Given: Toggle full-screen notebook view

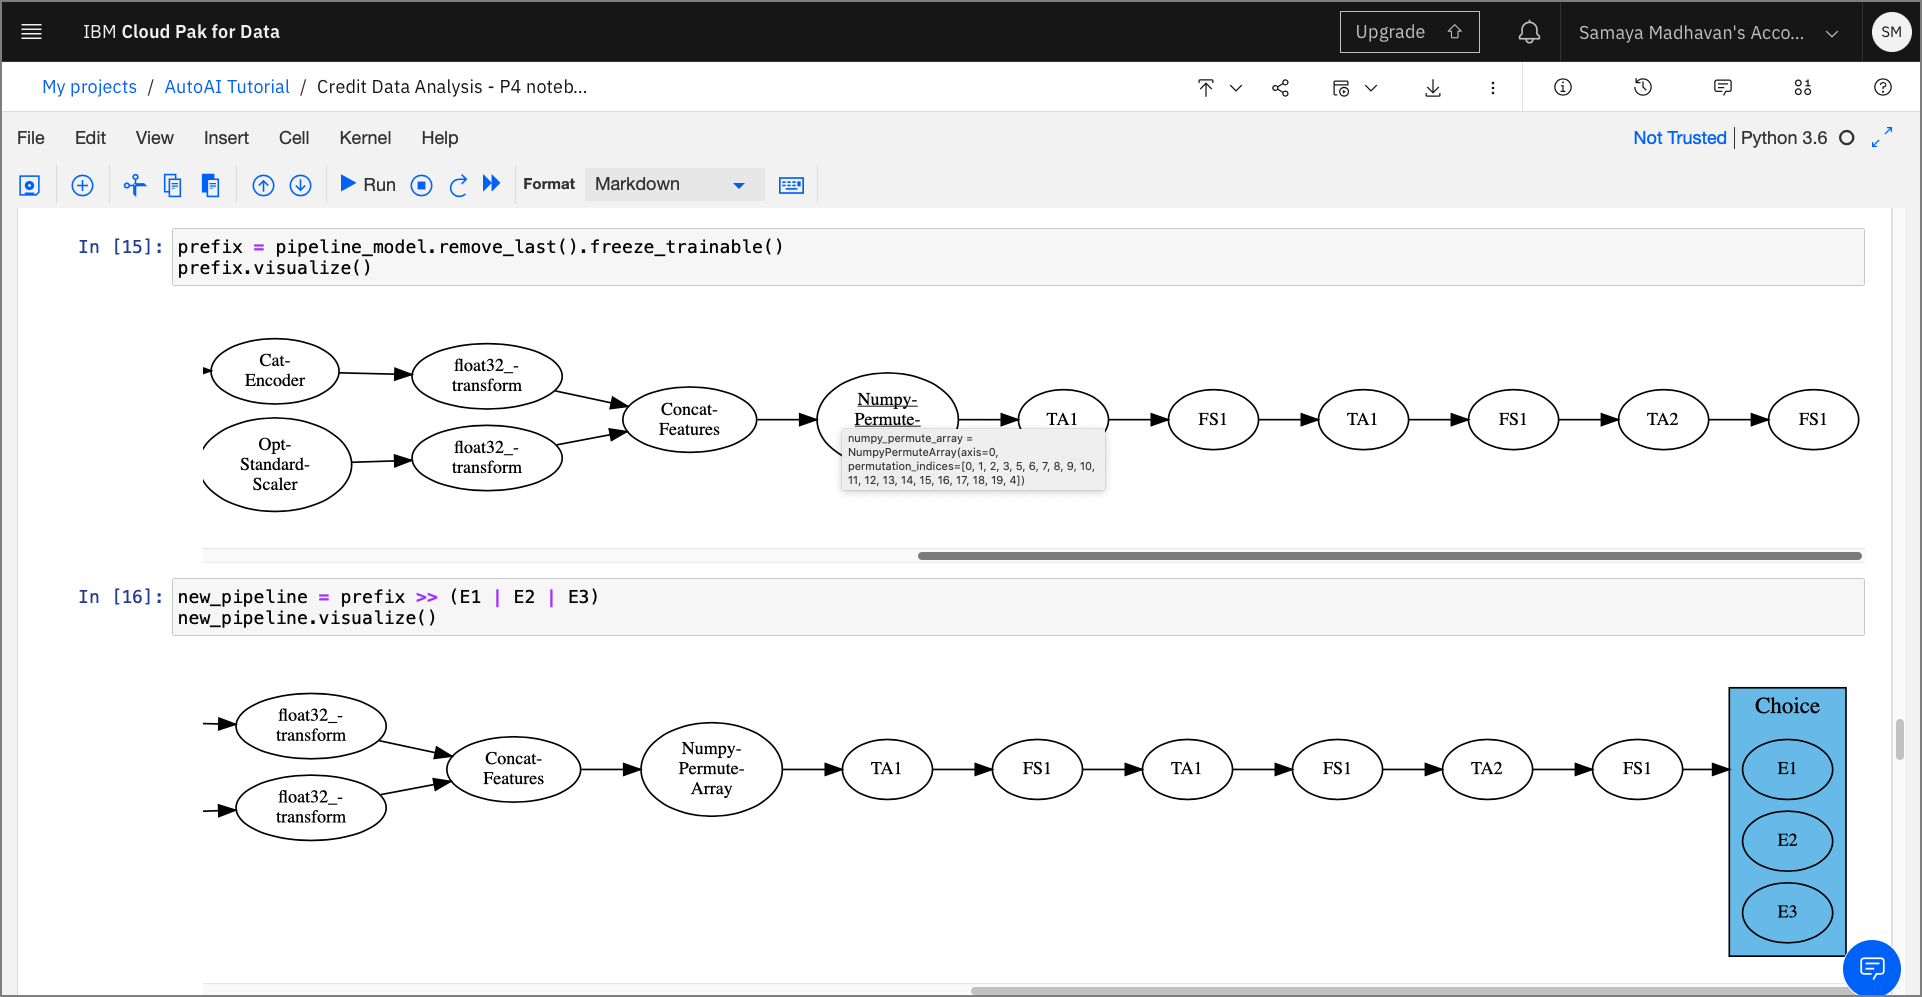Looking at the screenshot, I should [x=1882, y=138].
